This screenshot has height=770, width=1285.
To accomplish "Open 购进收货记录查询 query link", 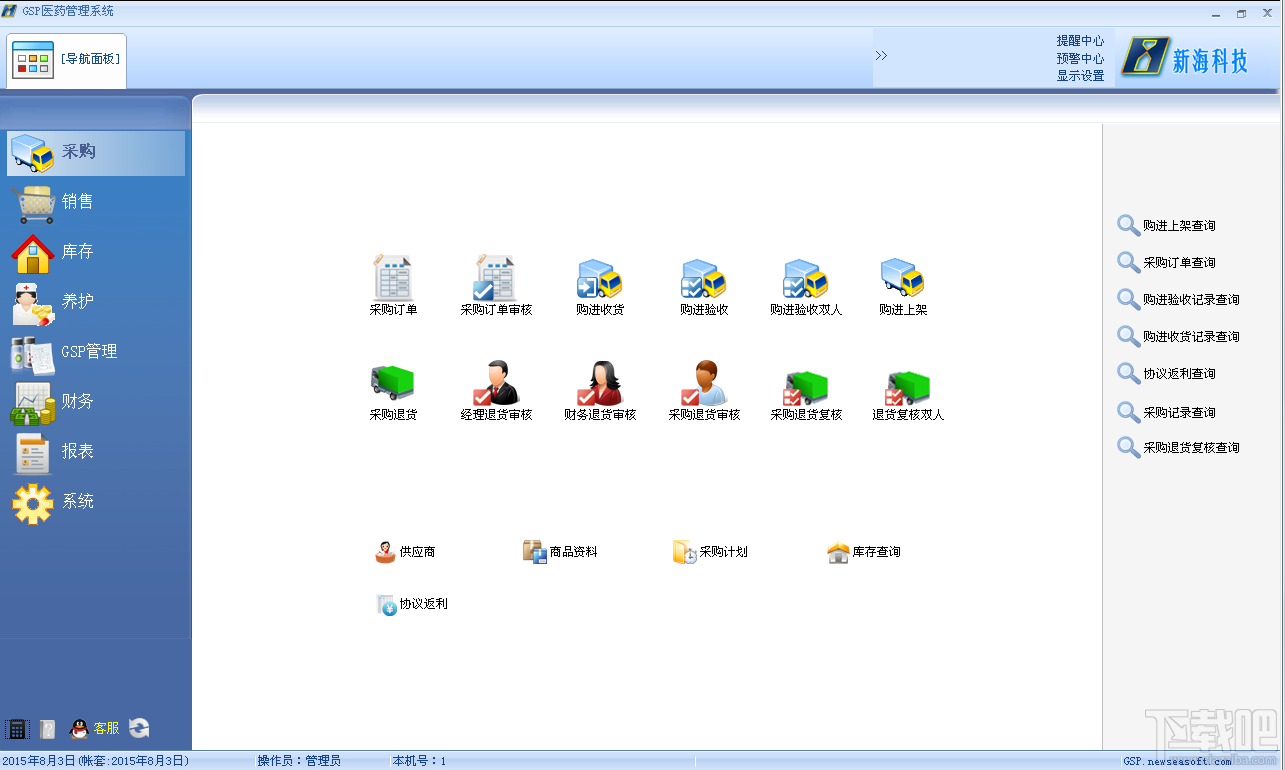I will (x=1178, y=337).
